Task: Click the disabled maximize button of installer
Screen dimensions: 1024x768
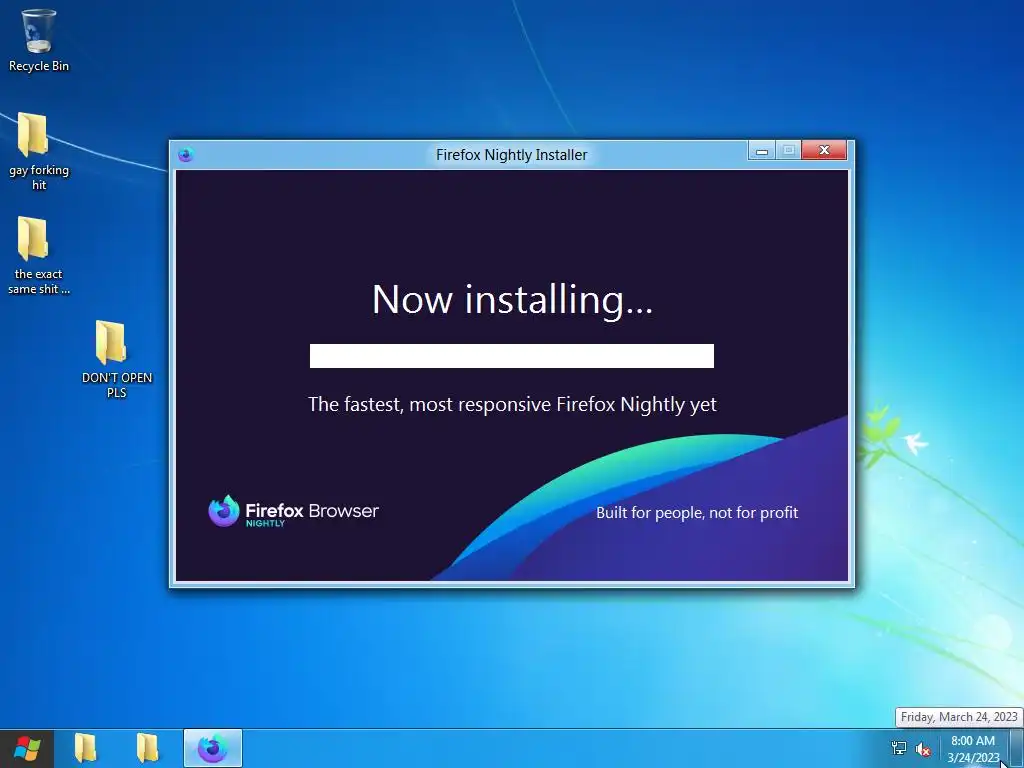Action: click(788, 151)
